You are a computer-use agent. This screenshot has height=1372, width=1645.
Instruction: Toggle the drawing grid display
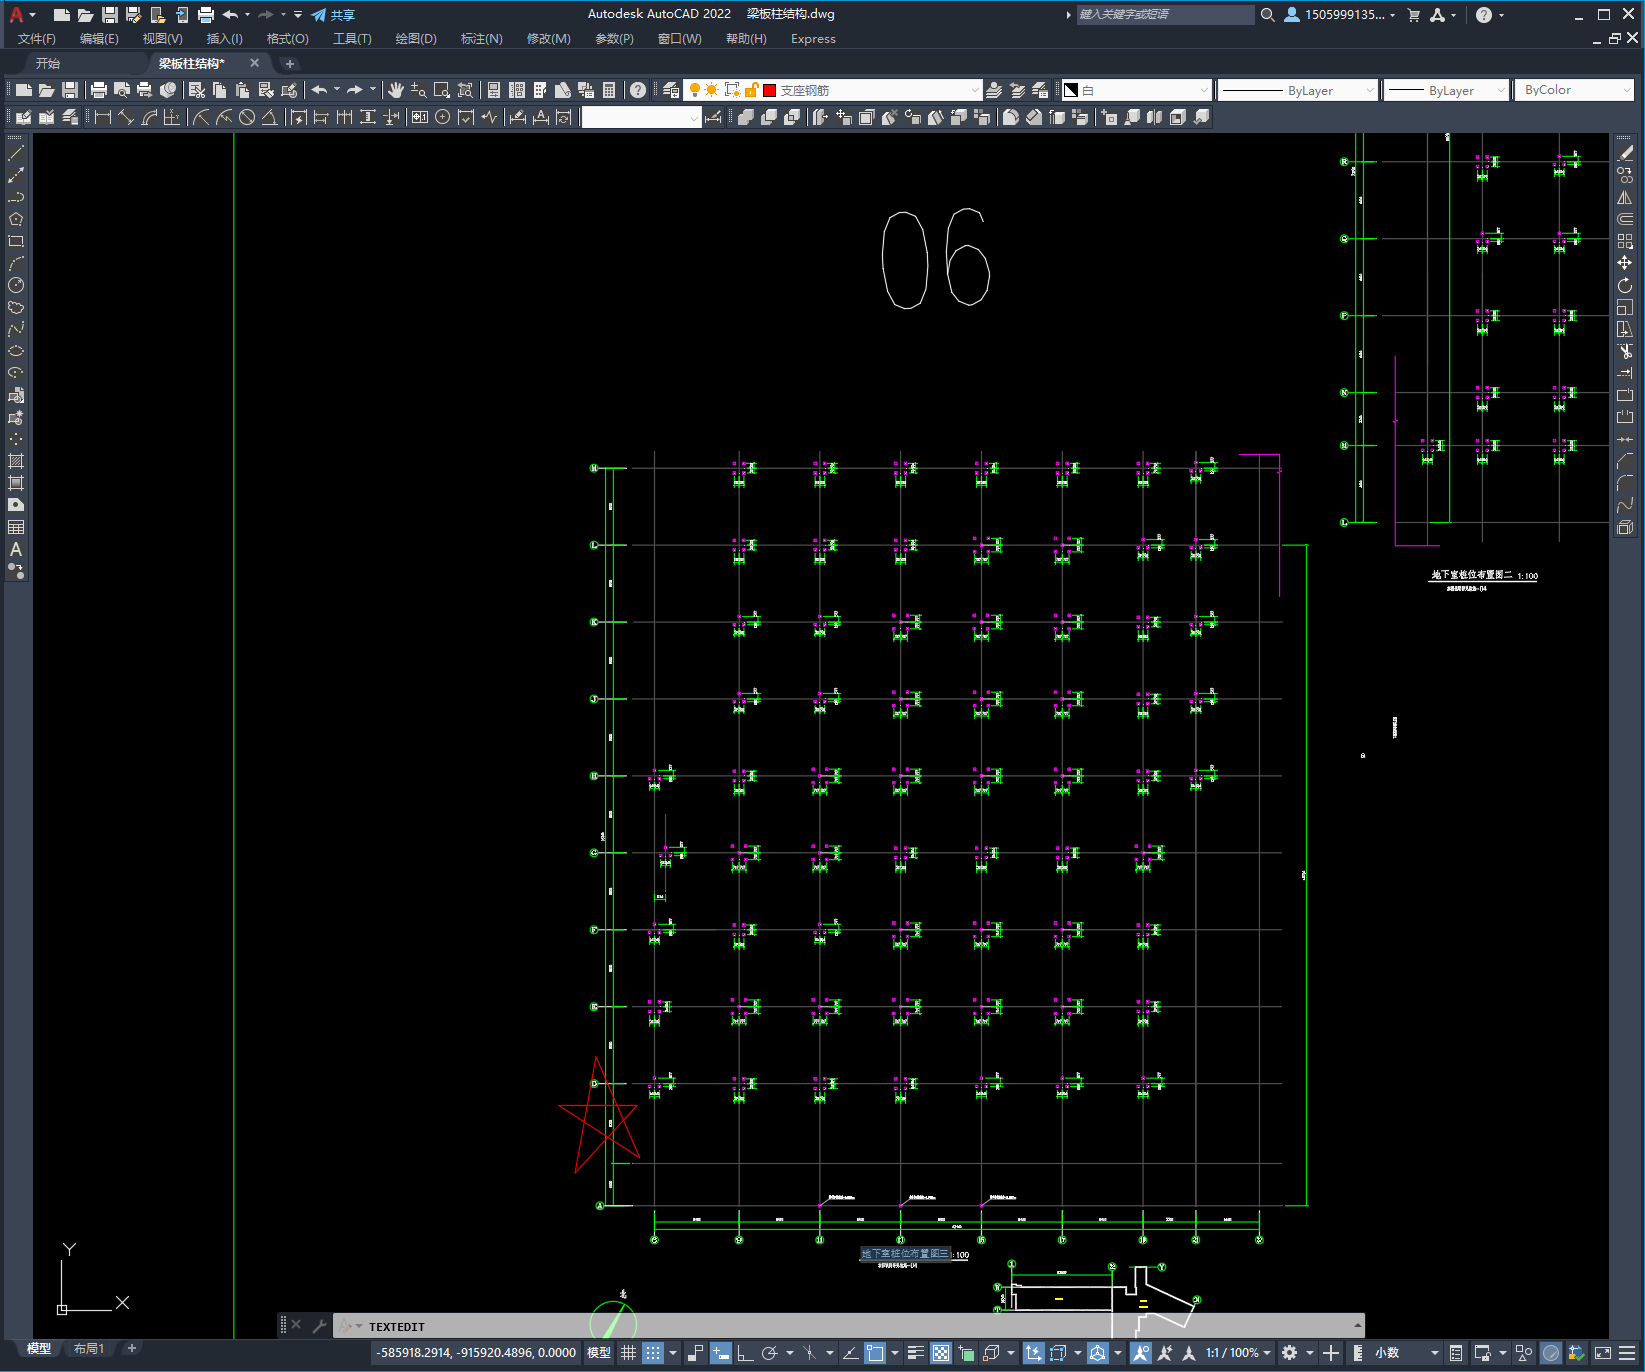[x=628, y=1353]
